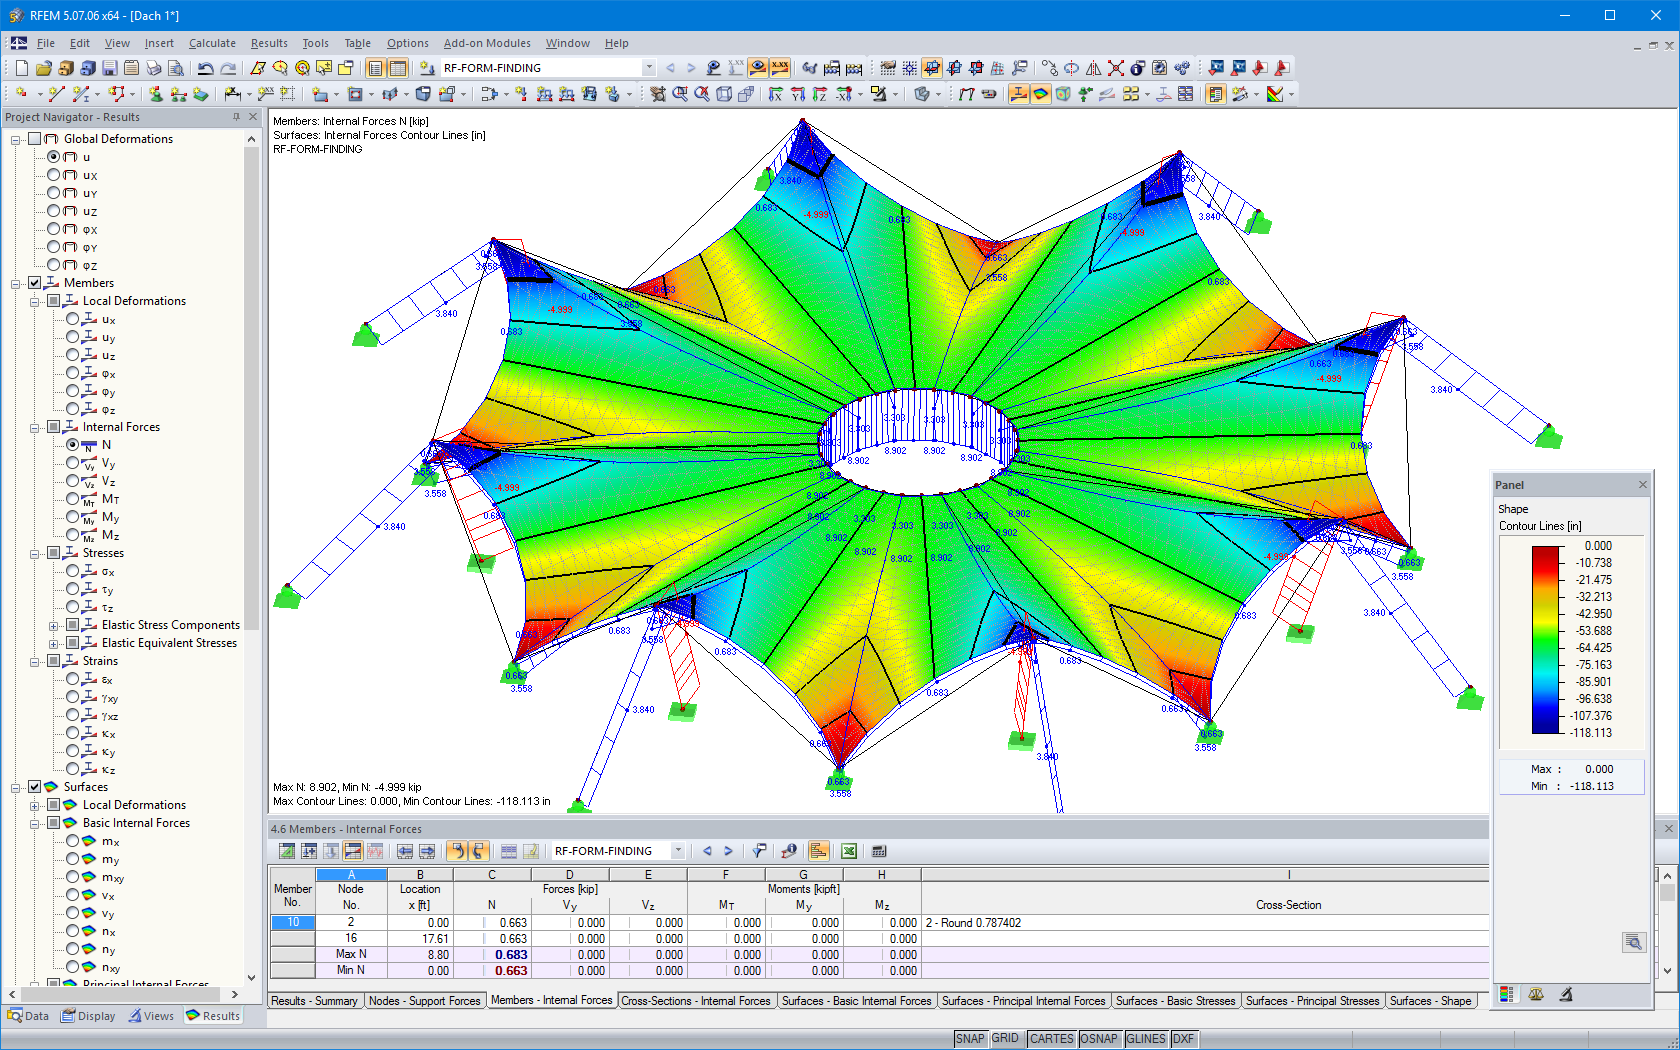Open the calculator in the table toolbar
Screen dimensions: 1680x1050
pos(878,851)
